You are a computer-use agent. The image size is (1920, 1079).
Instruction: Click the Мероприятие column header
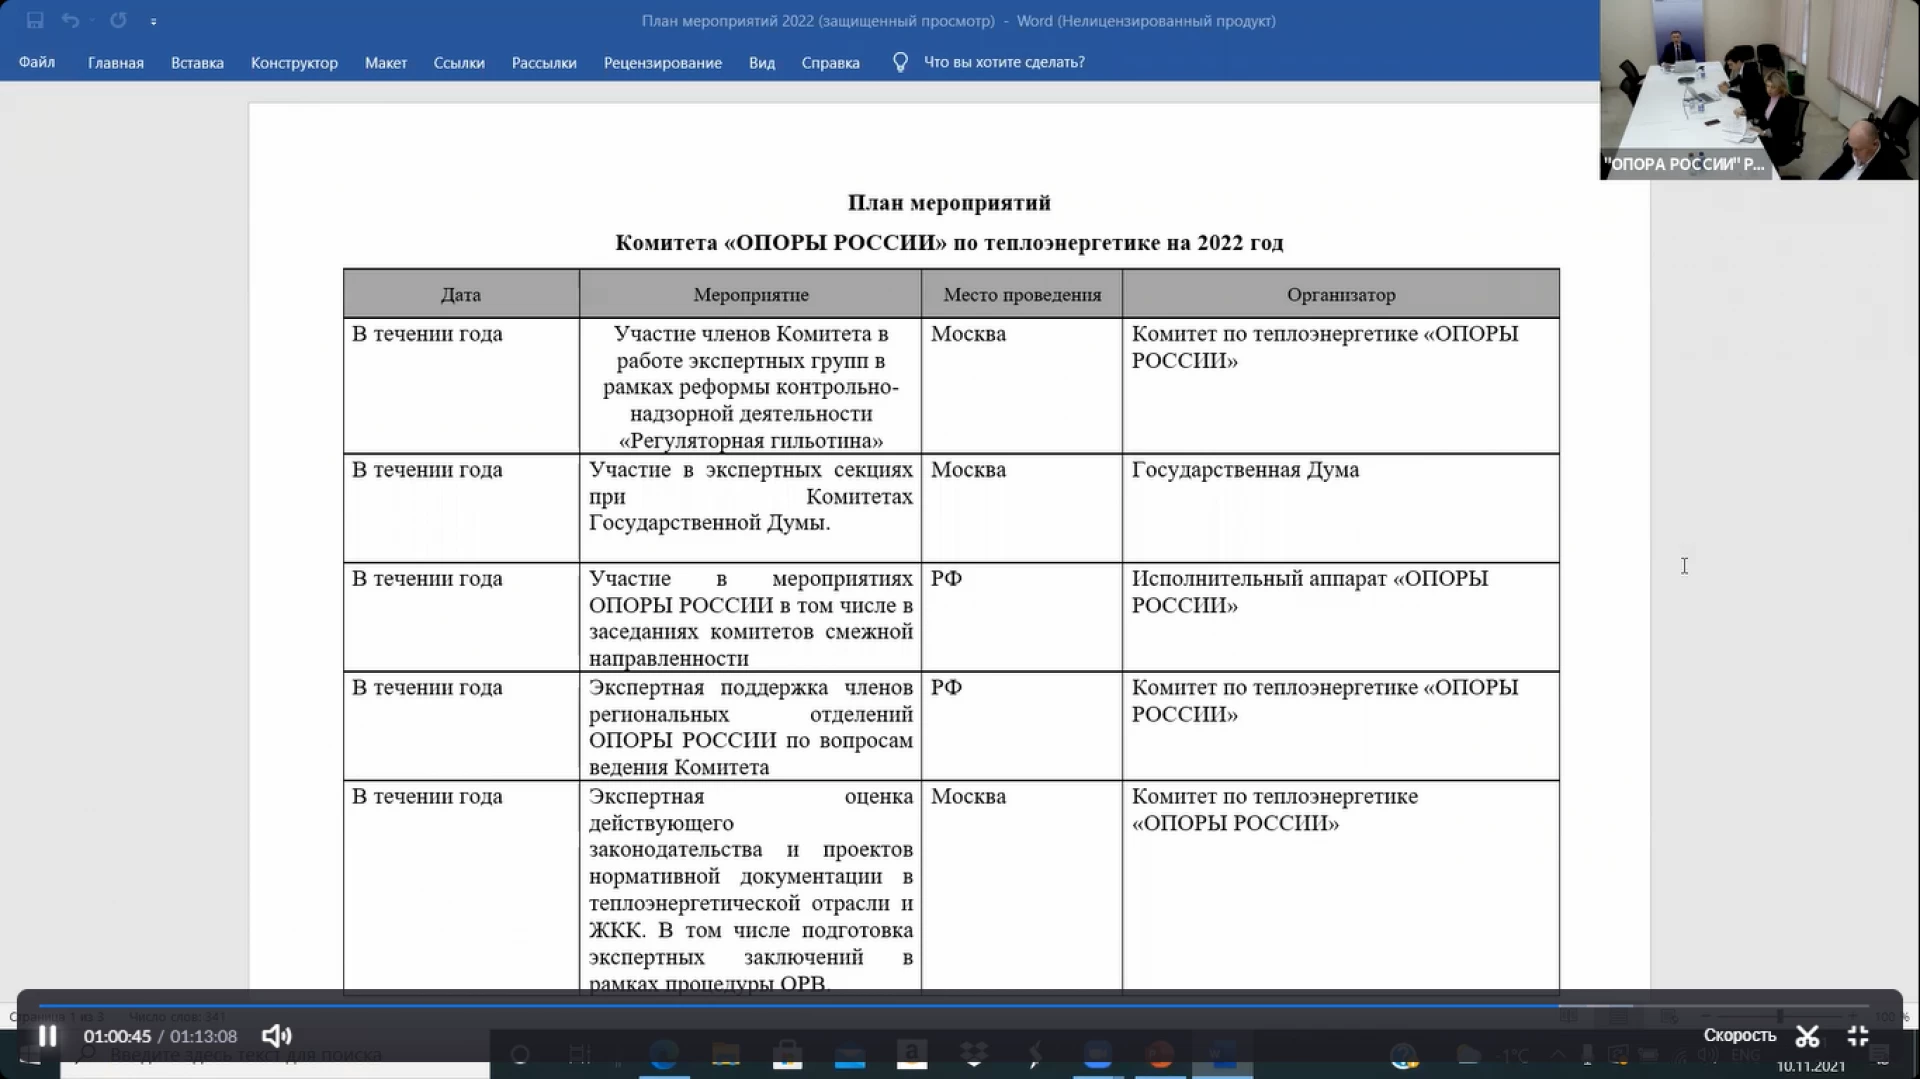pyautogui.click(x=751, y=294)
